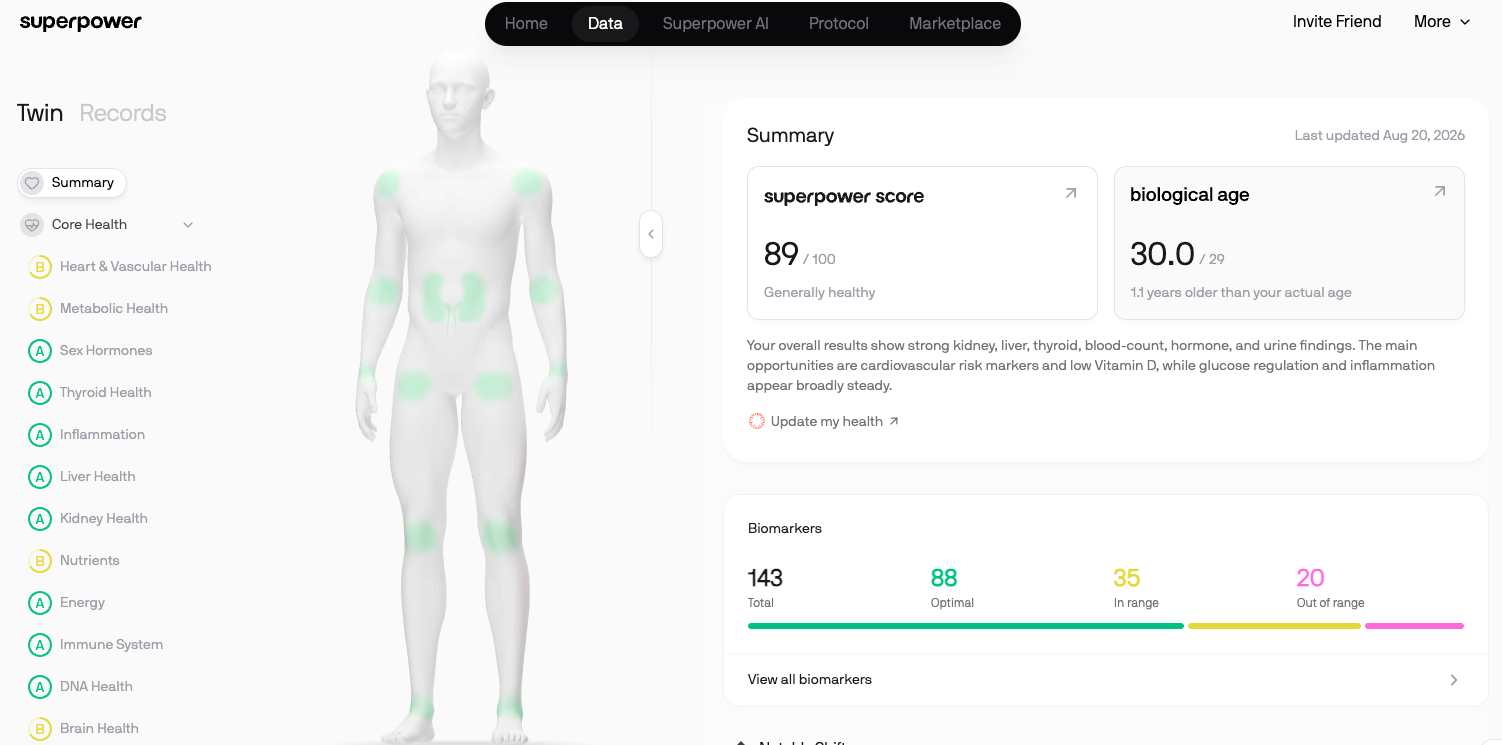The height and width of the screenshot is (745, 1502).
Task: Click B grade badge for Metabolic Health
Action: pyautogui.click(x=40, y=309)
